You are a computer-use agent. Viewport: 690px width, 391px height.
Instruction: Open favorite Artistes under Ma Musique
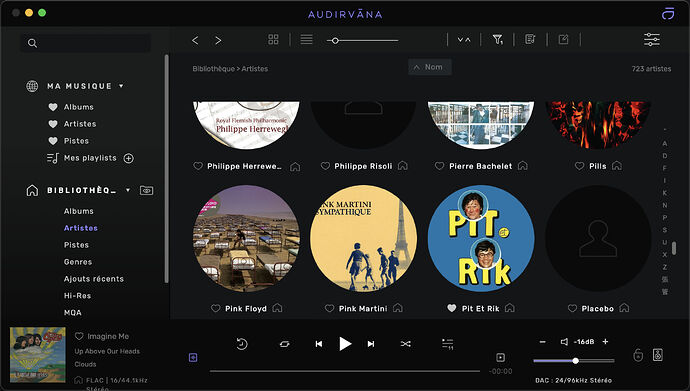[80, 124]
